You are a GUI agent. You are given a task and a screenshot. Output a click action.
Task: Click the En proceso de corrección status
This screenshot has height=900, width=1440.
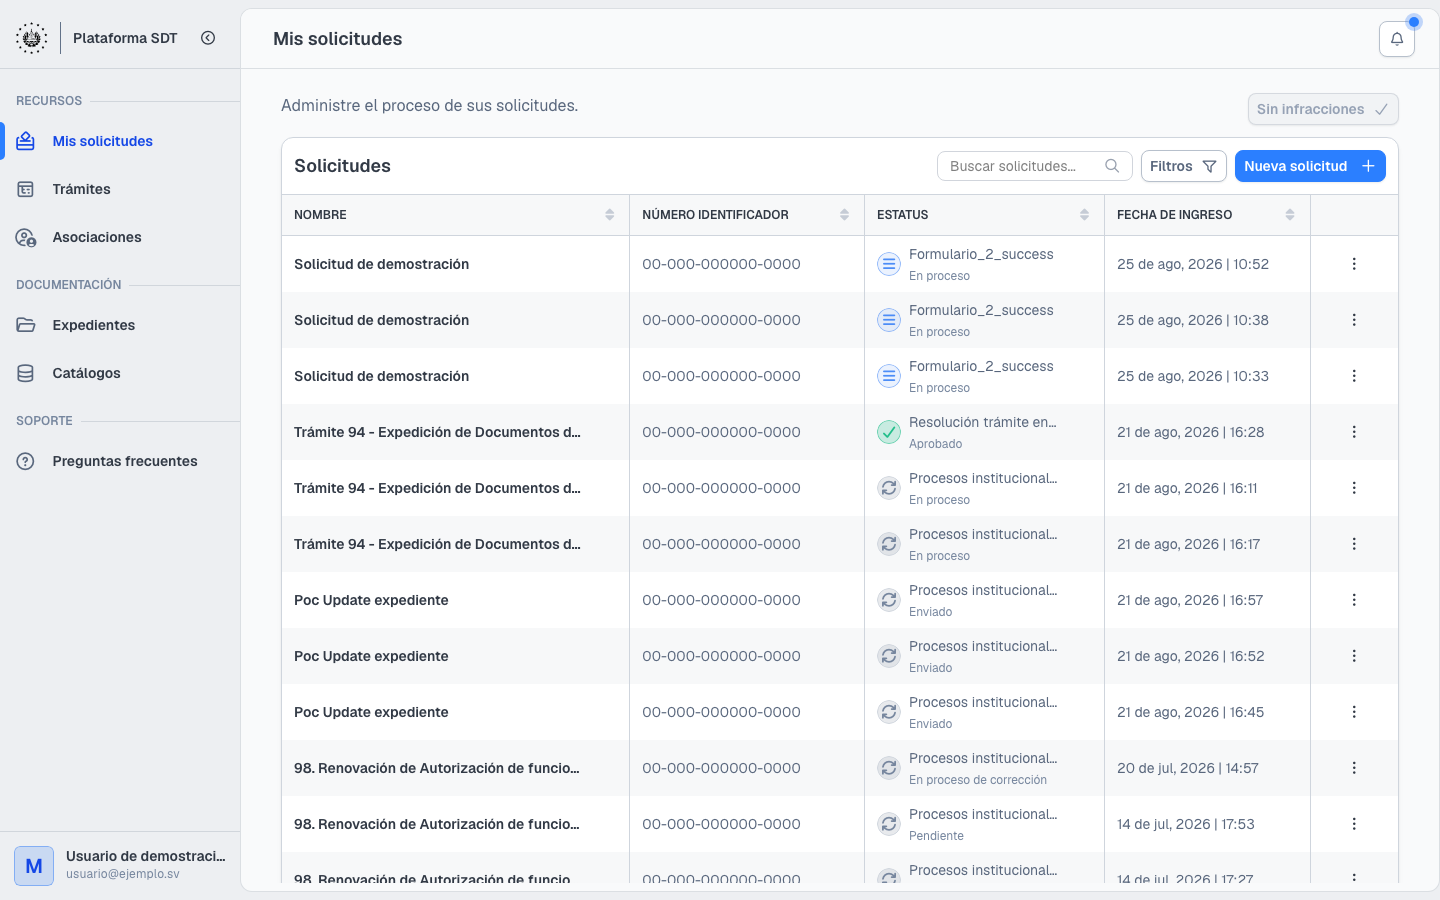(978, 780)
